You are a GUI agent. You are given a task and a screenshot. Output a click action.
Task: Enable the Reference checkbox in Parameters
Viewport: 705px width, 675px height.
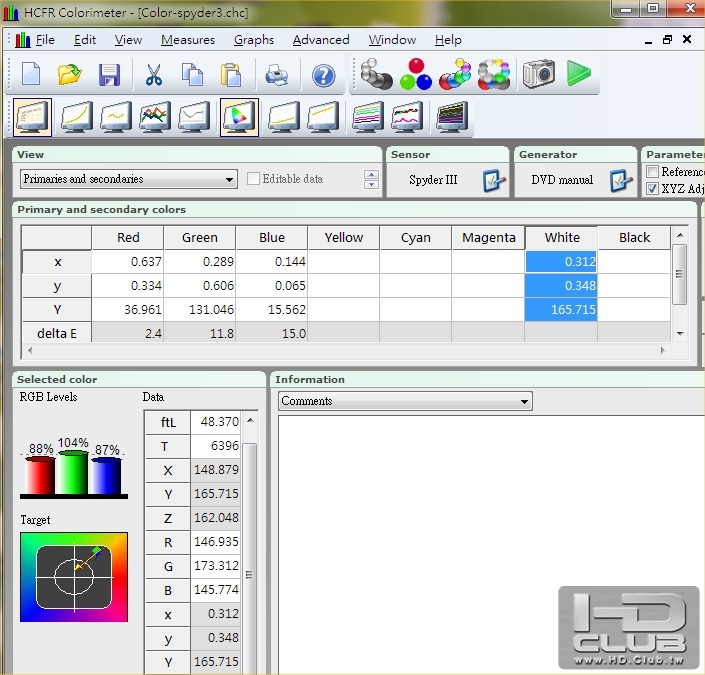click(x=653, y=172)
